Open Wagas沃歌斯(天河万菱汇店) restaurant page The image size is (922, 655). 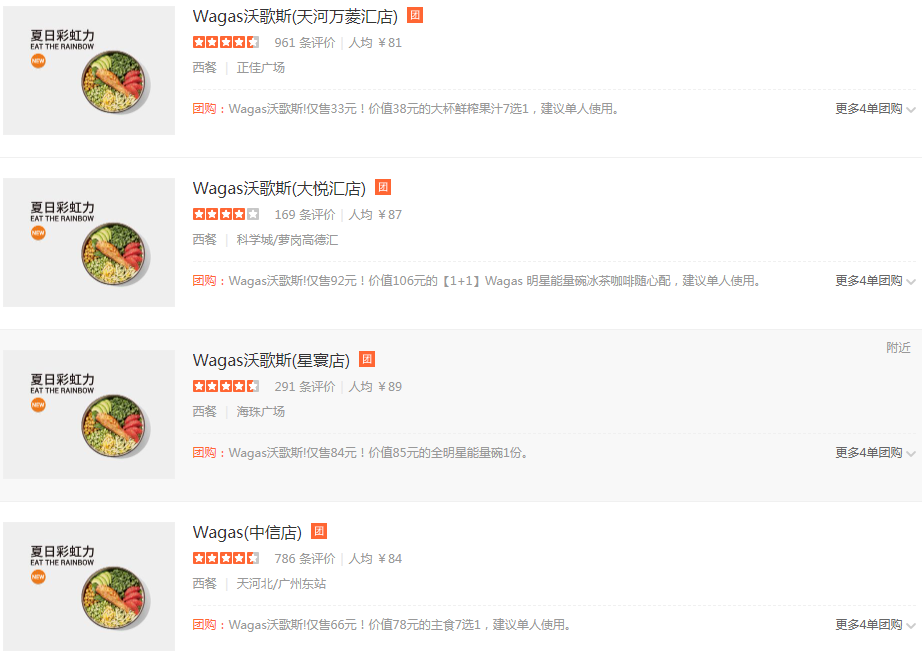295,16
